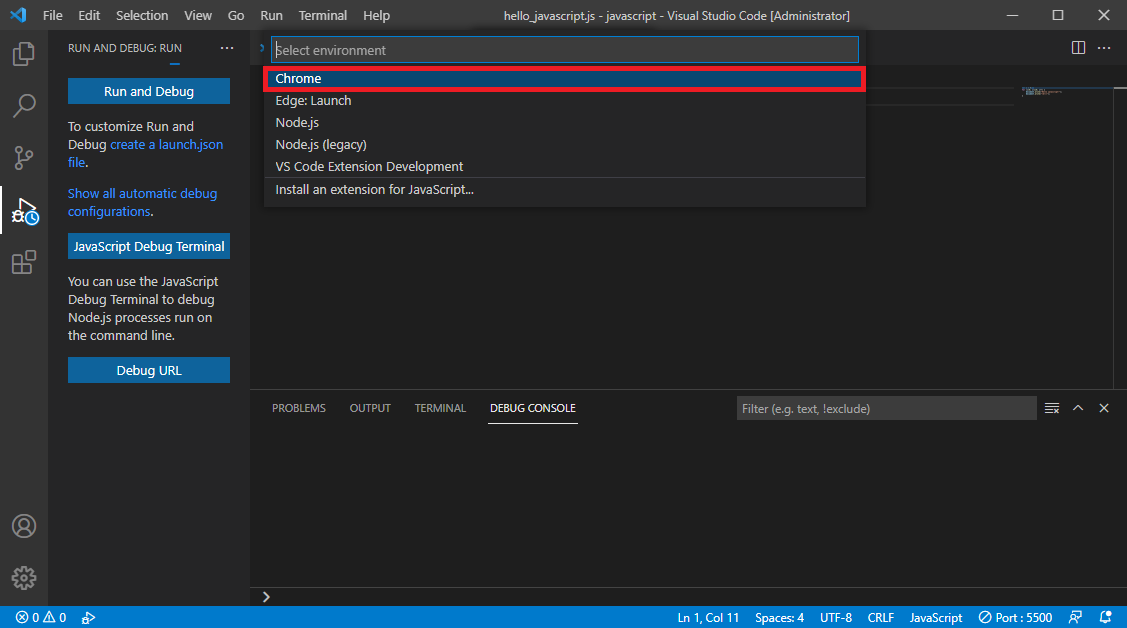Choose Install an extension for JavaScript
The width and height of the screenshot is (1127, 628).
point(564,190)
